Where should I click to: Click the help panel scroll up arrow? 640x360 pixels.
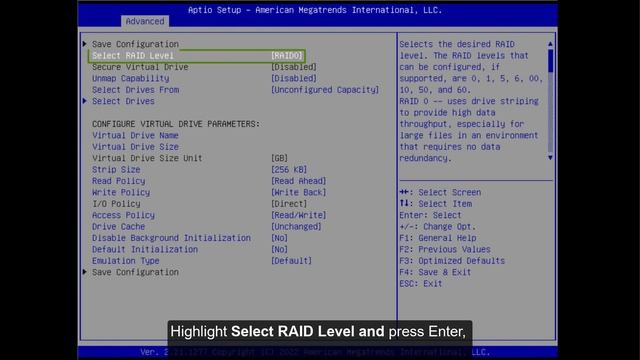point(550,44)
